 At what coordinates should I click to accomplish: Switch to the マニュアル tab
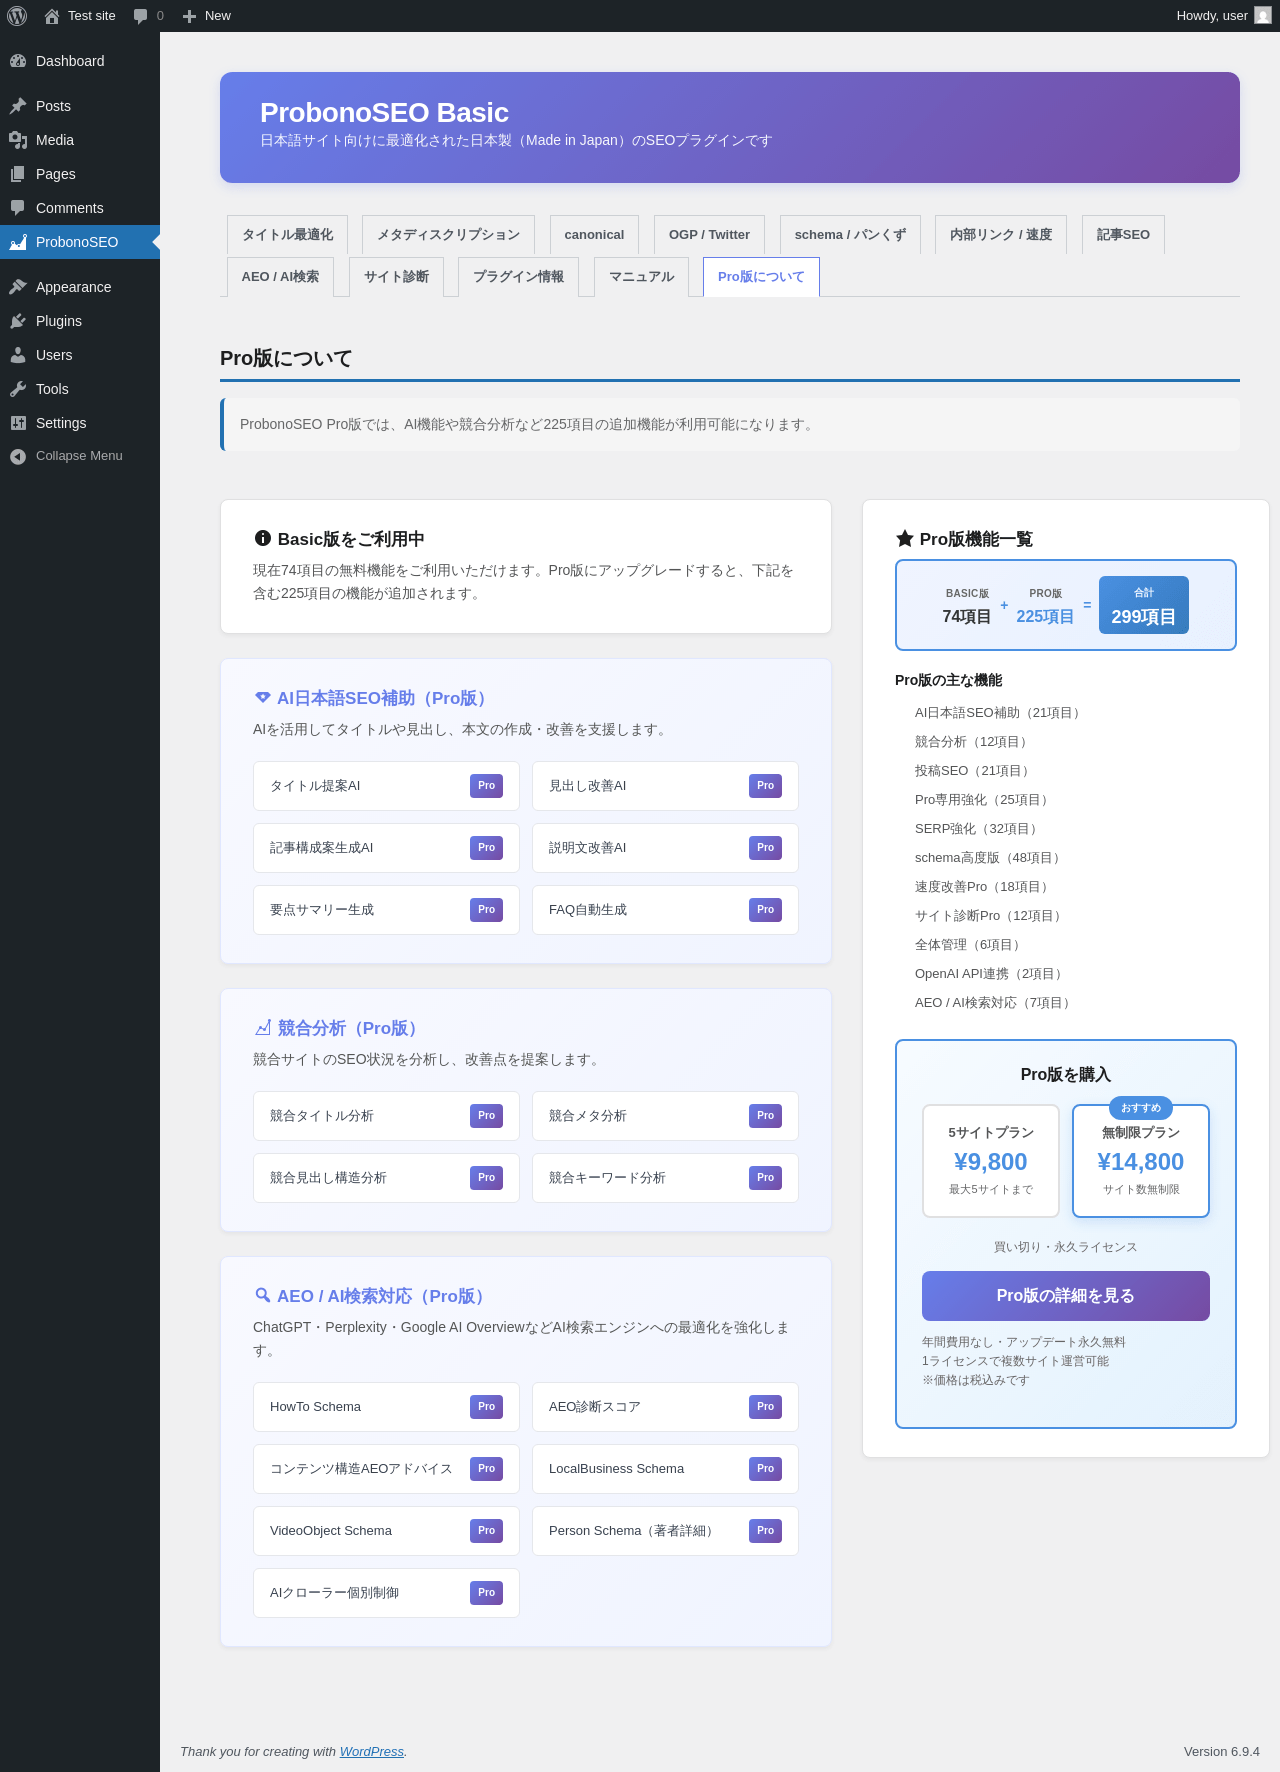(641, 277)
